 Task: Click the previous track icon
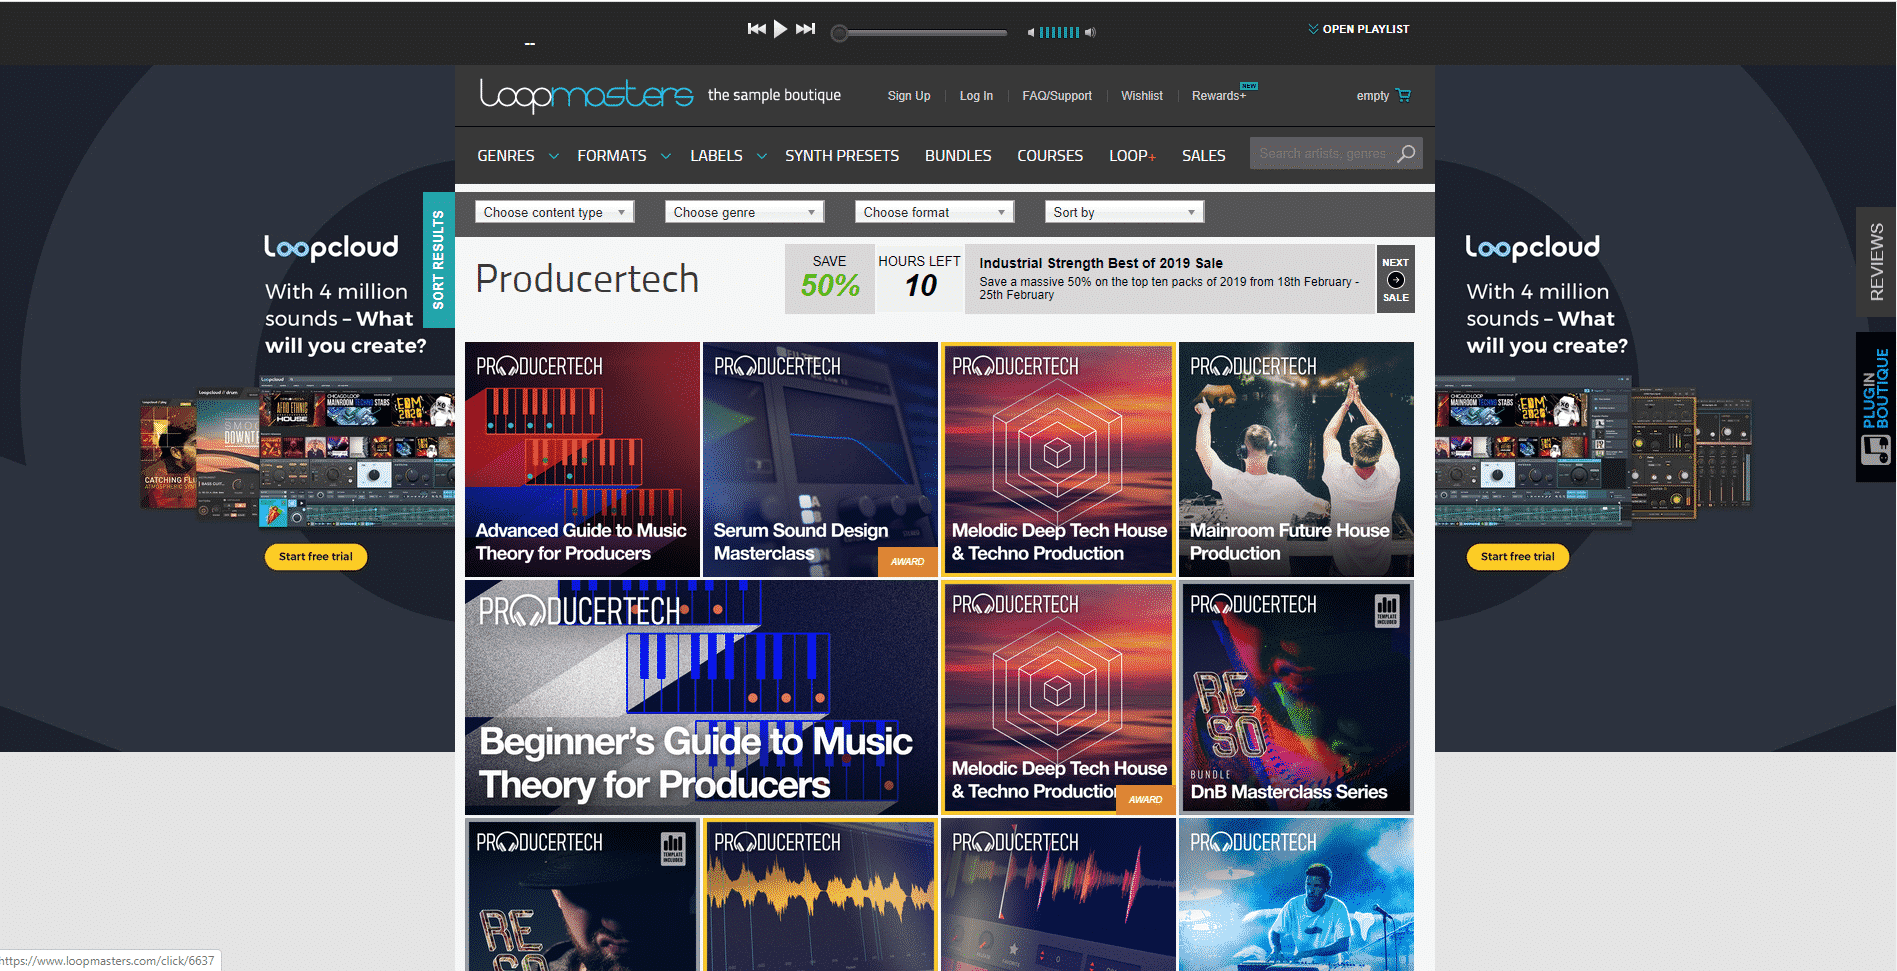coord(756,29)
